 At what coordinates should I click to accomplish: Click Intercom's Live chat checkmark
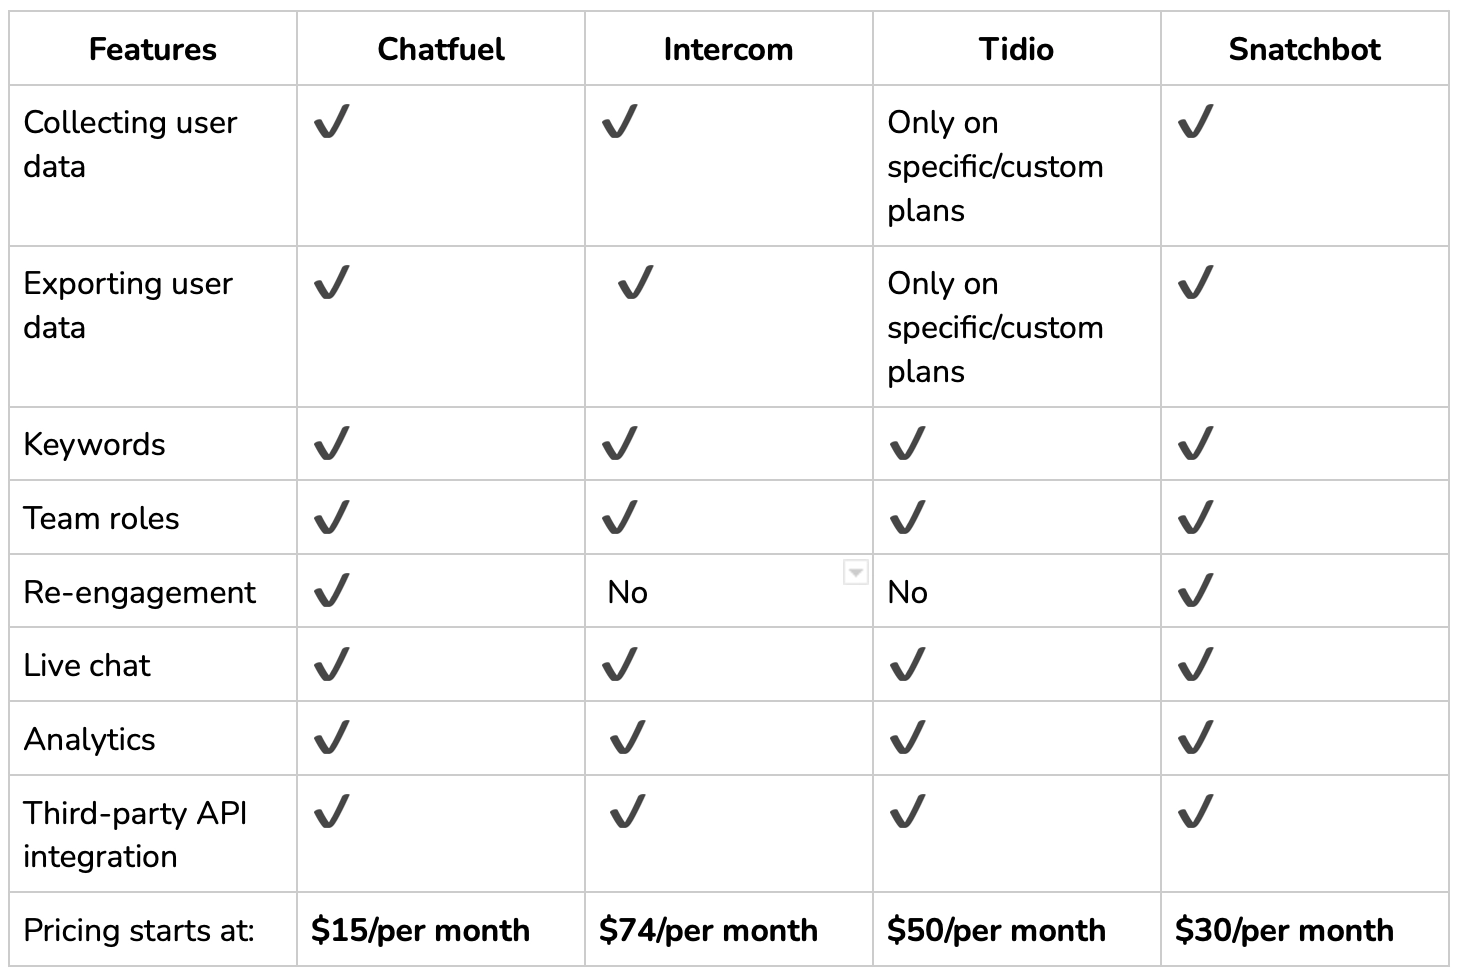[x=619, y=664]
